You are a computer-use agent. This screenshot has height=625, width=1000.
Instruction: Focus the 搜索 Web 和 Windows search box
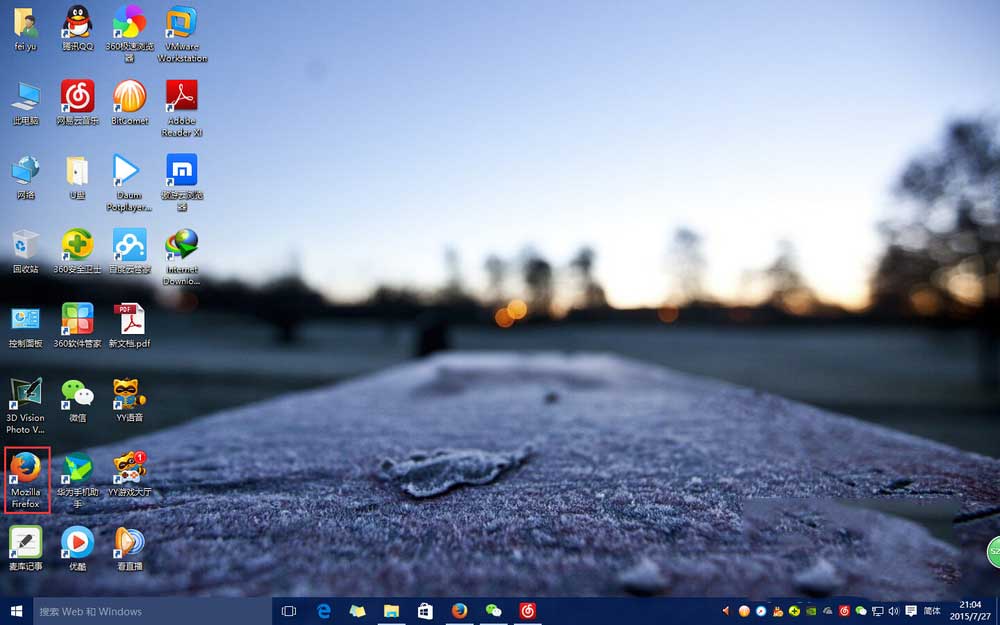point(152,611)
